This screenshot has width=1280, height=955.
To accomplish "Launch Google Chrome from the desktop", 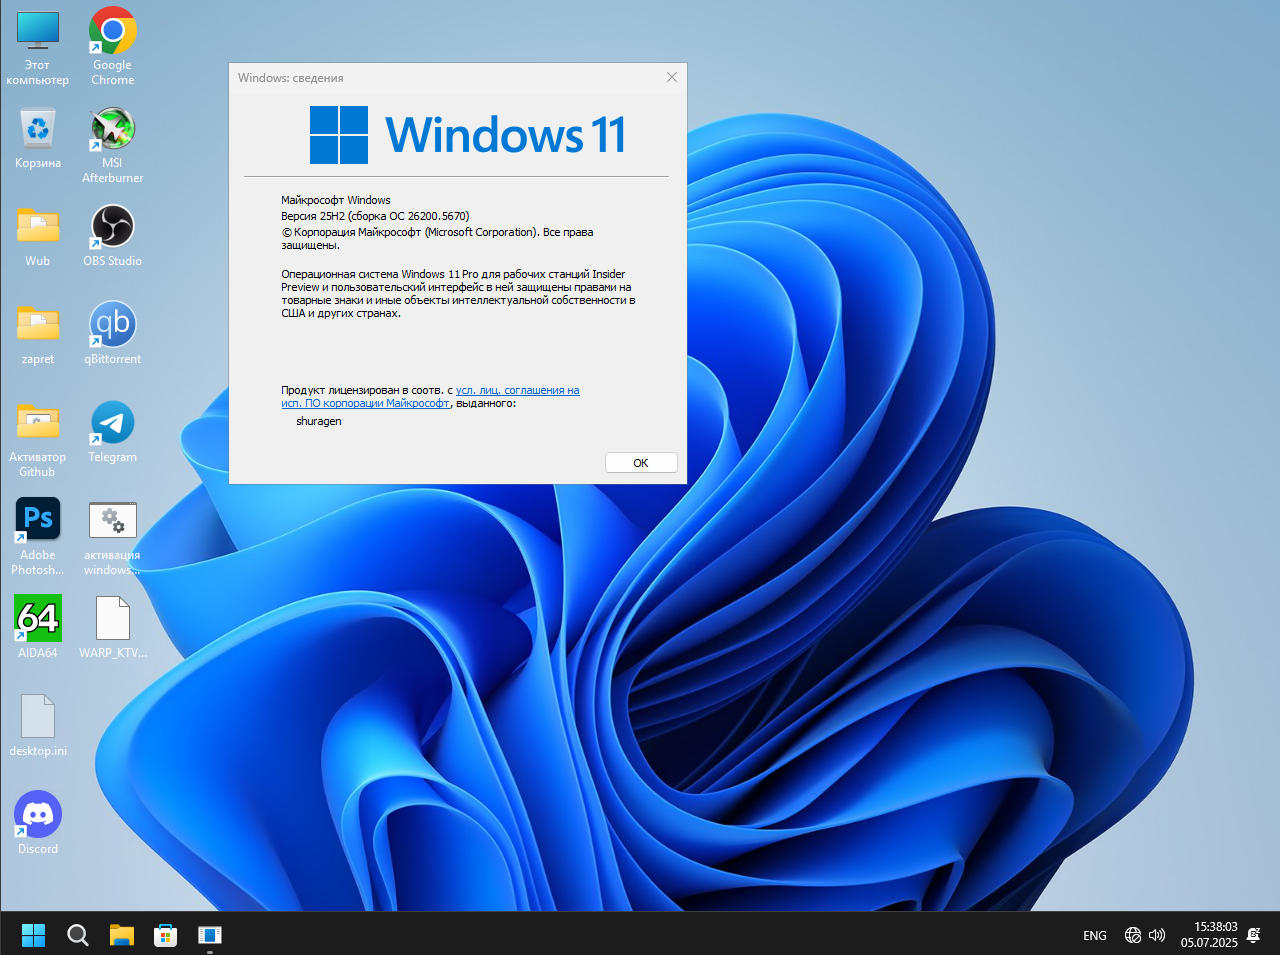I will (x=112, y=47).
